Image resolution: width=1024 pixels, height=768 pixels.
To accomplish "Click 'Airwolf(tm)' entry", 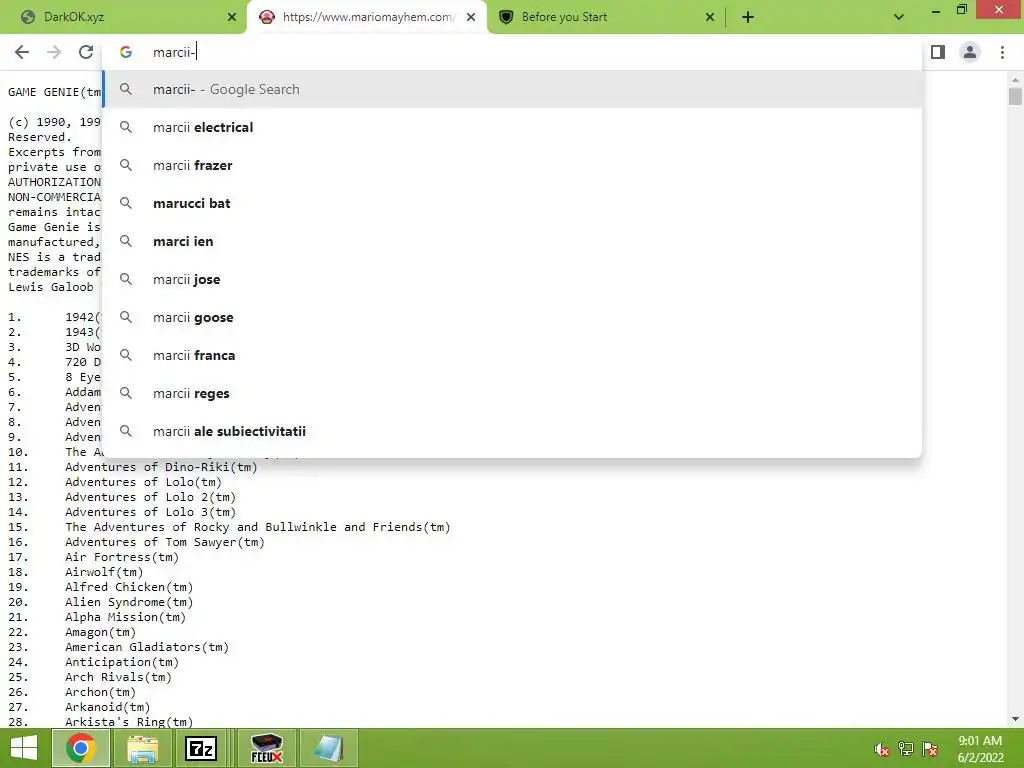I will pos(104,572).
